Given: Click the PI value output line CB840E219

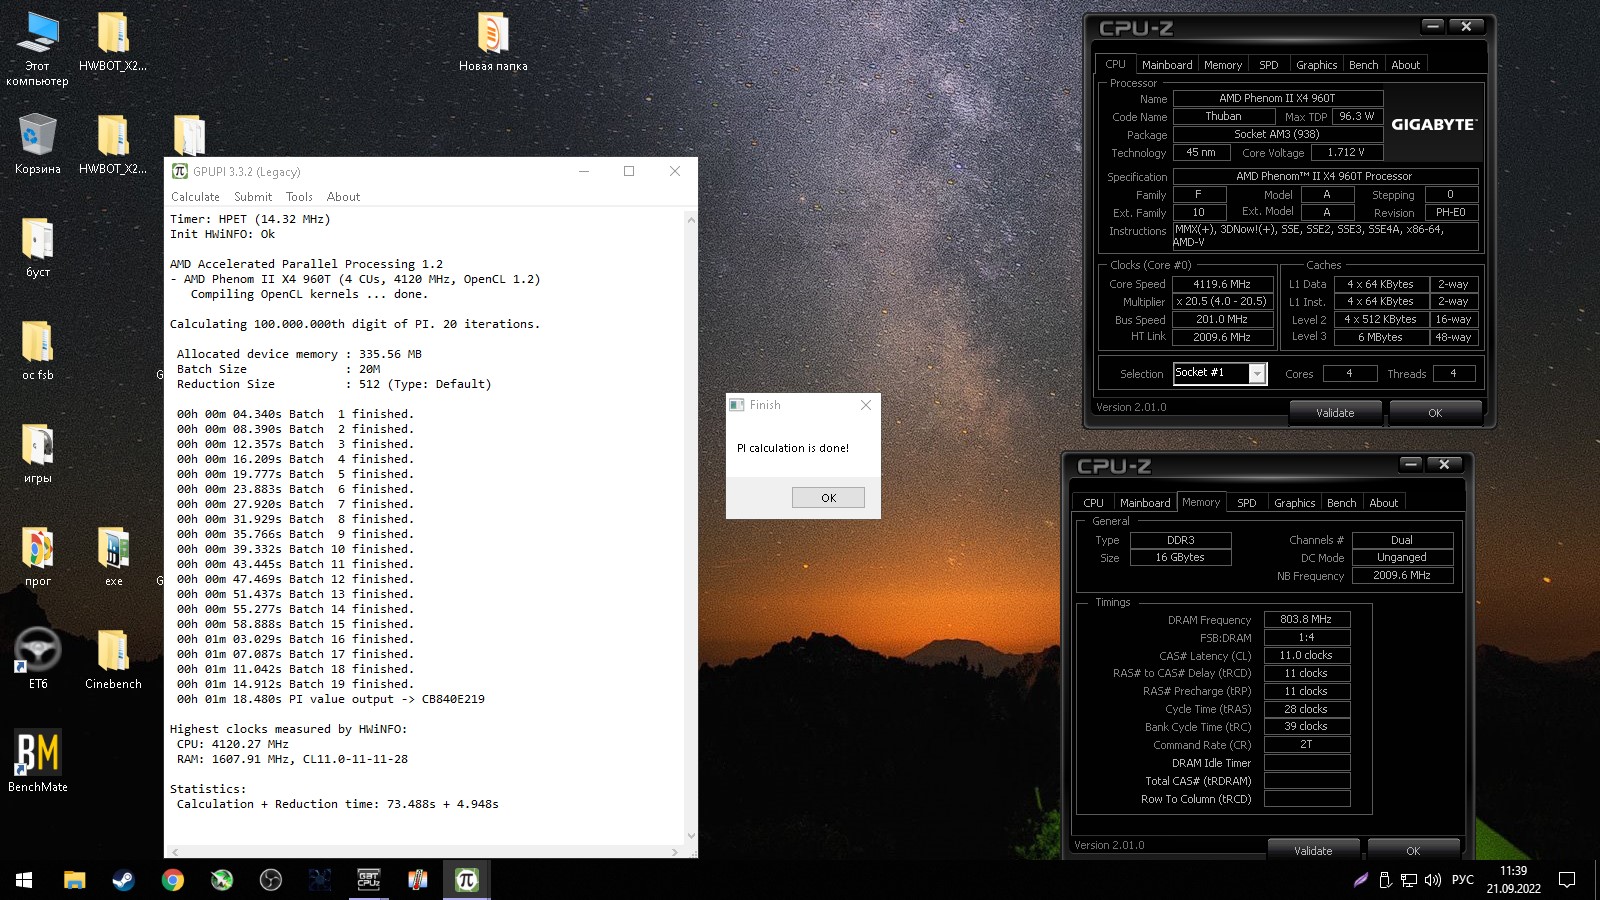Looking at the screenshot, I should click(x=331, y=699).
